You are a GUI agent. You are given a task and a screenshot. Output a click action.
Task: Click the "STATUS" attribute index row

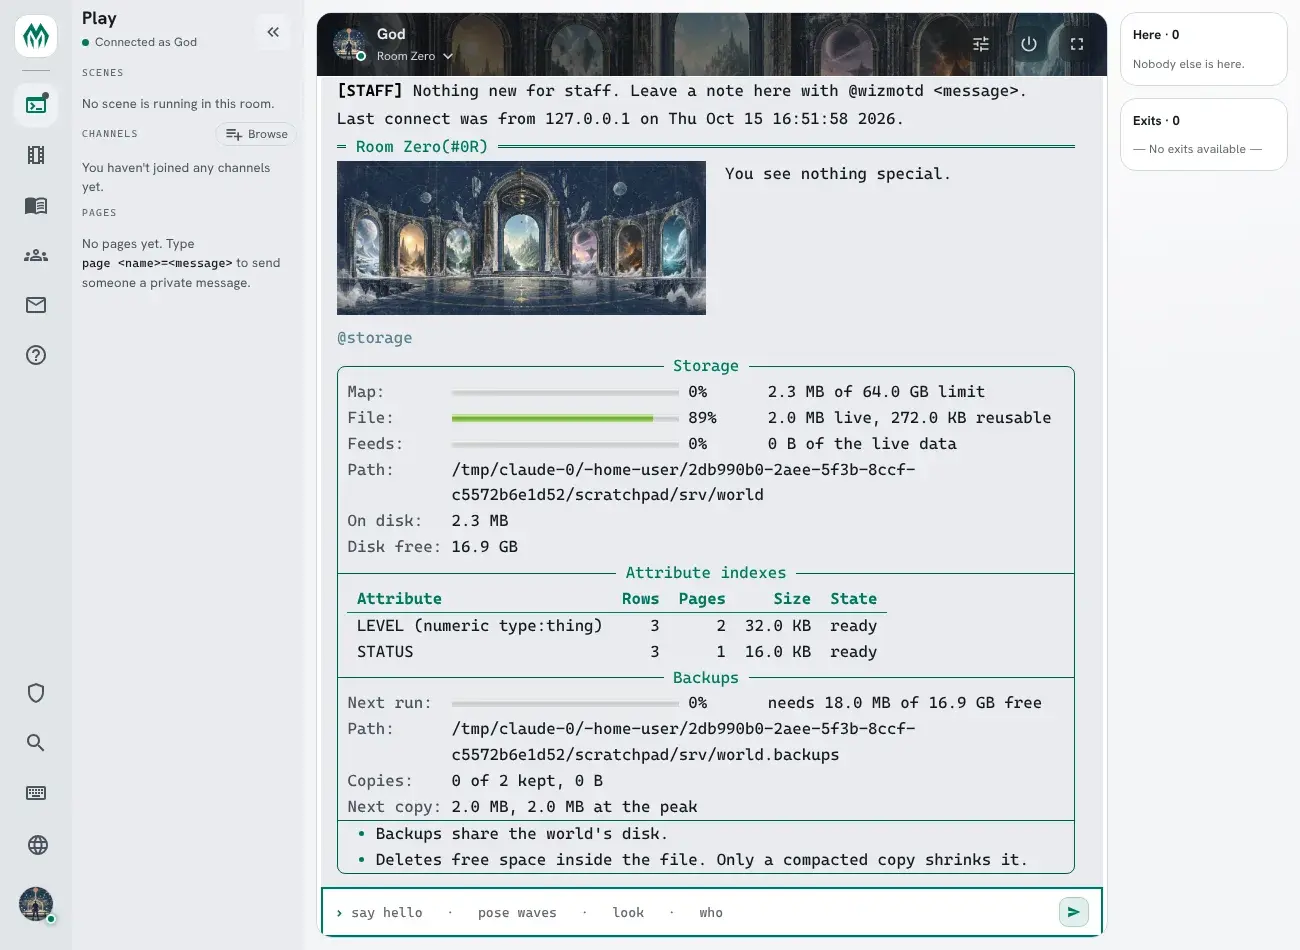point(617,652)
